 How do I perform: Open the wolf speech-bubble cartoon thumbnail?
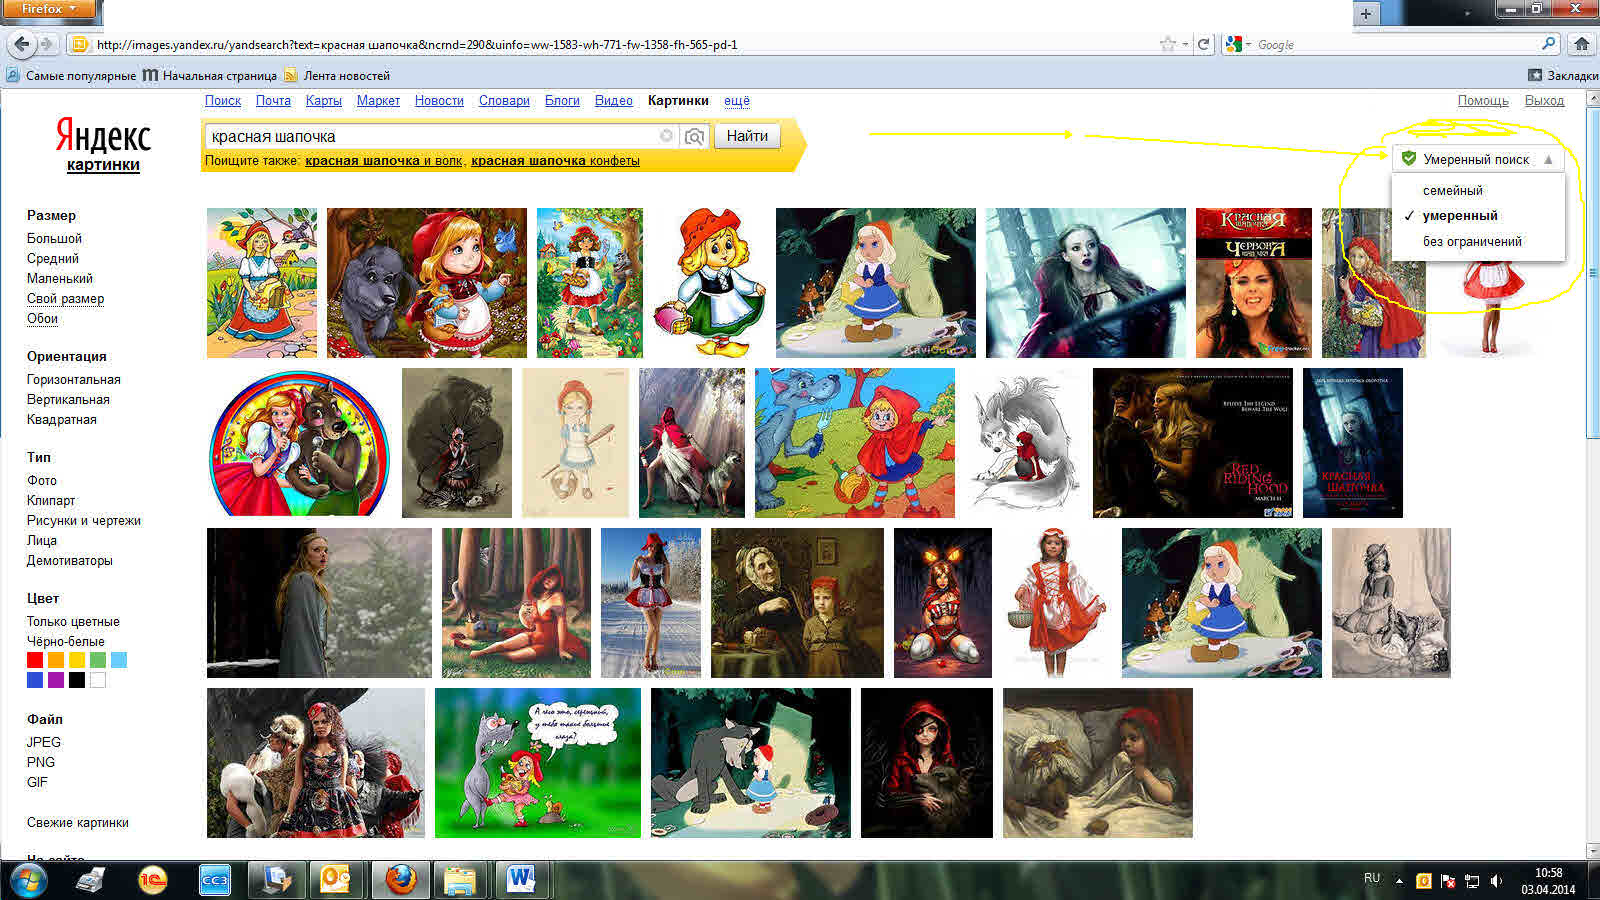[538, 763]
